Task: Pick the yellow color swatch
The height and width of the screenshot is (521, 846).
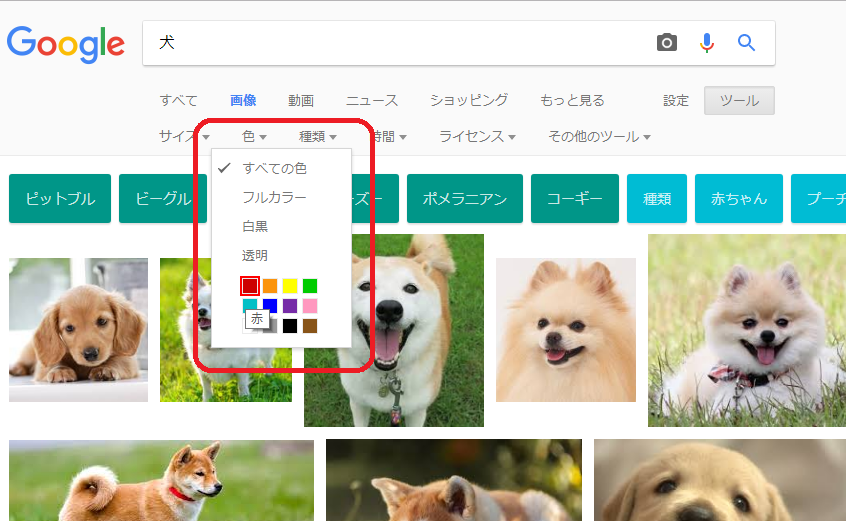Action: coord(290,286)
